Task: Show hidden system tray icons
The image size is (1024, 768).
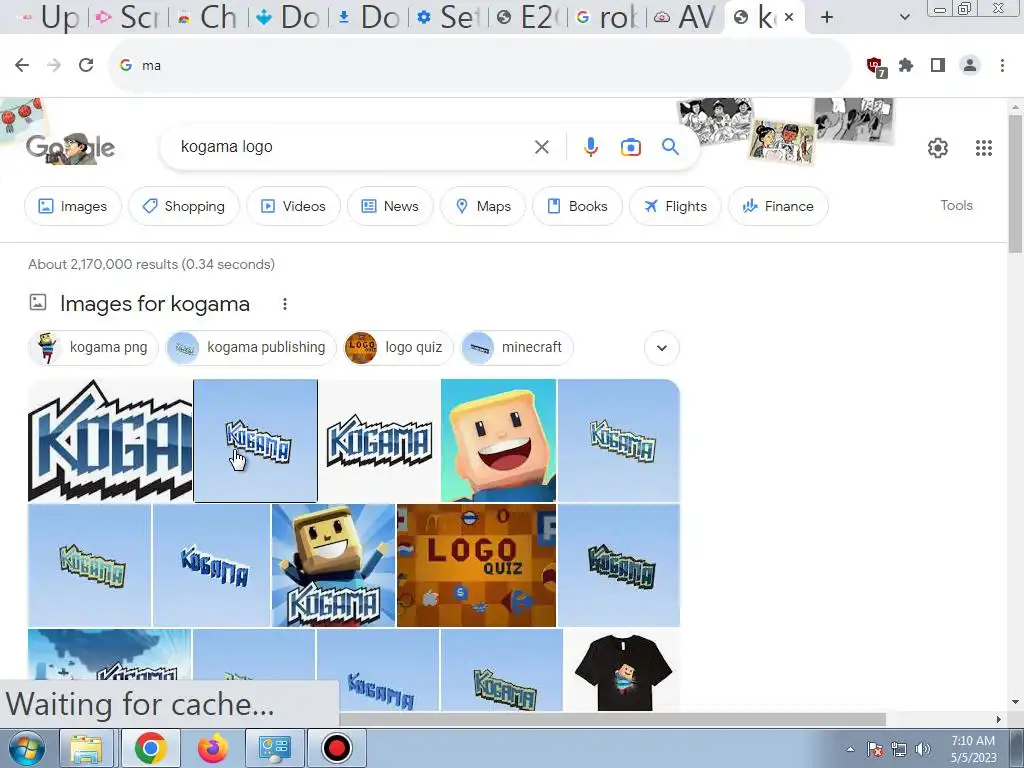Action: click(850, 749)
